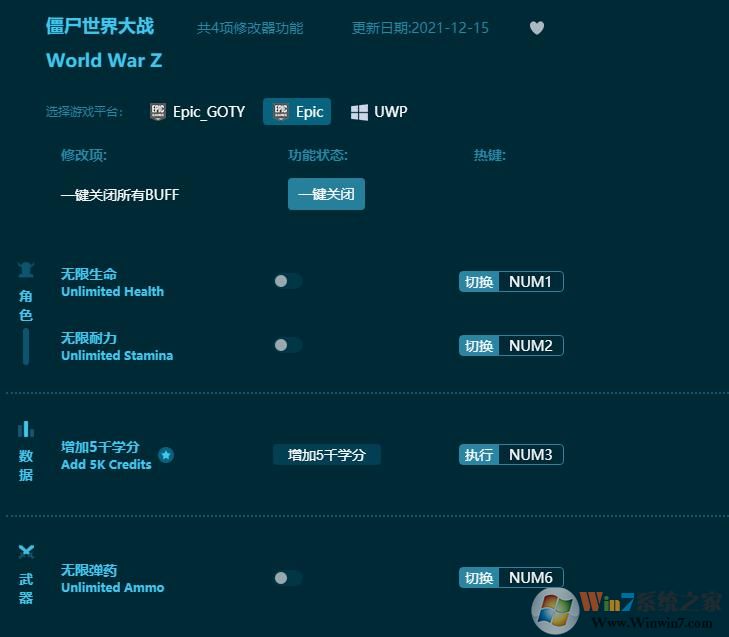Click the 一键关闭 button
The height and width of the screenshot is (637, 729).
(326, 194)
